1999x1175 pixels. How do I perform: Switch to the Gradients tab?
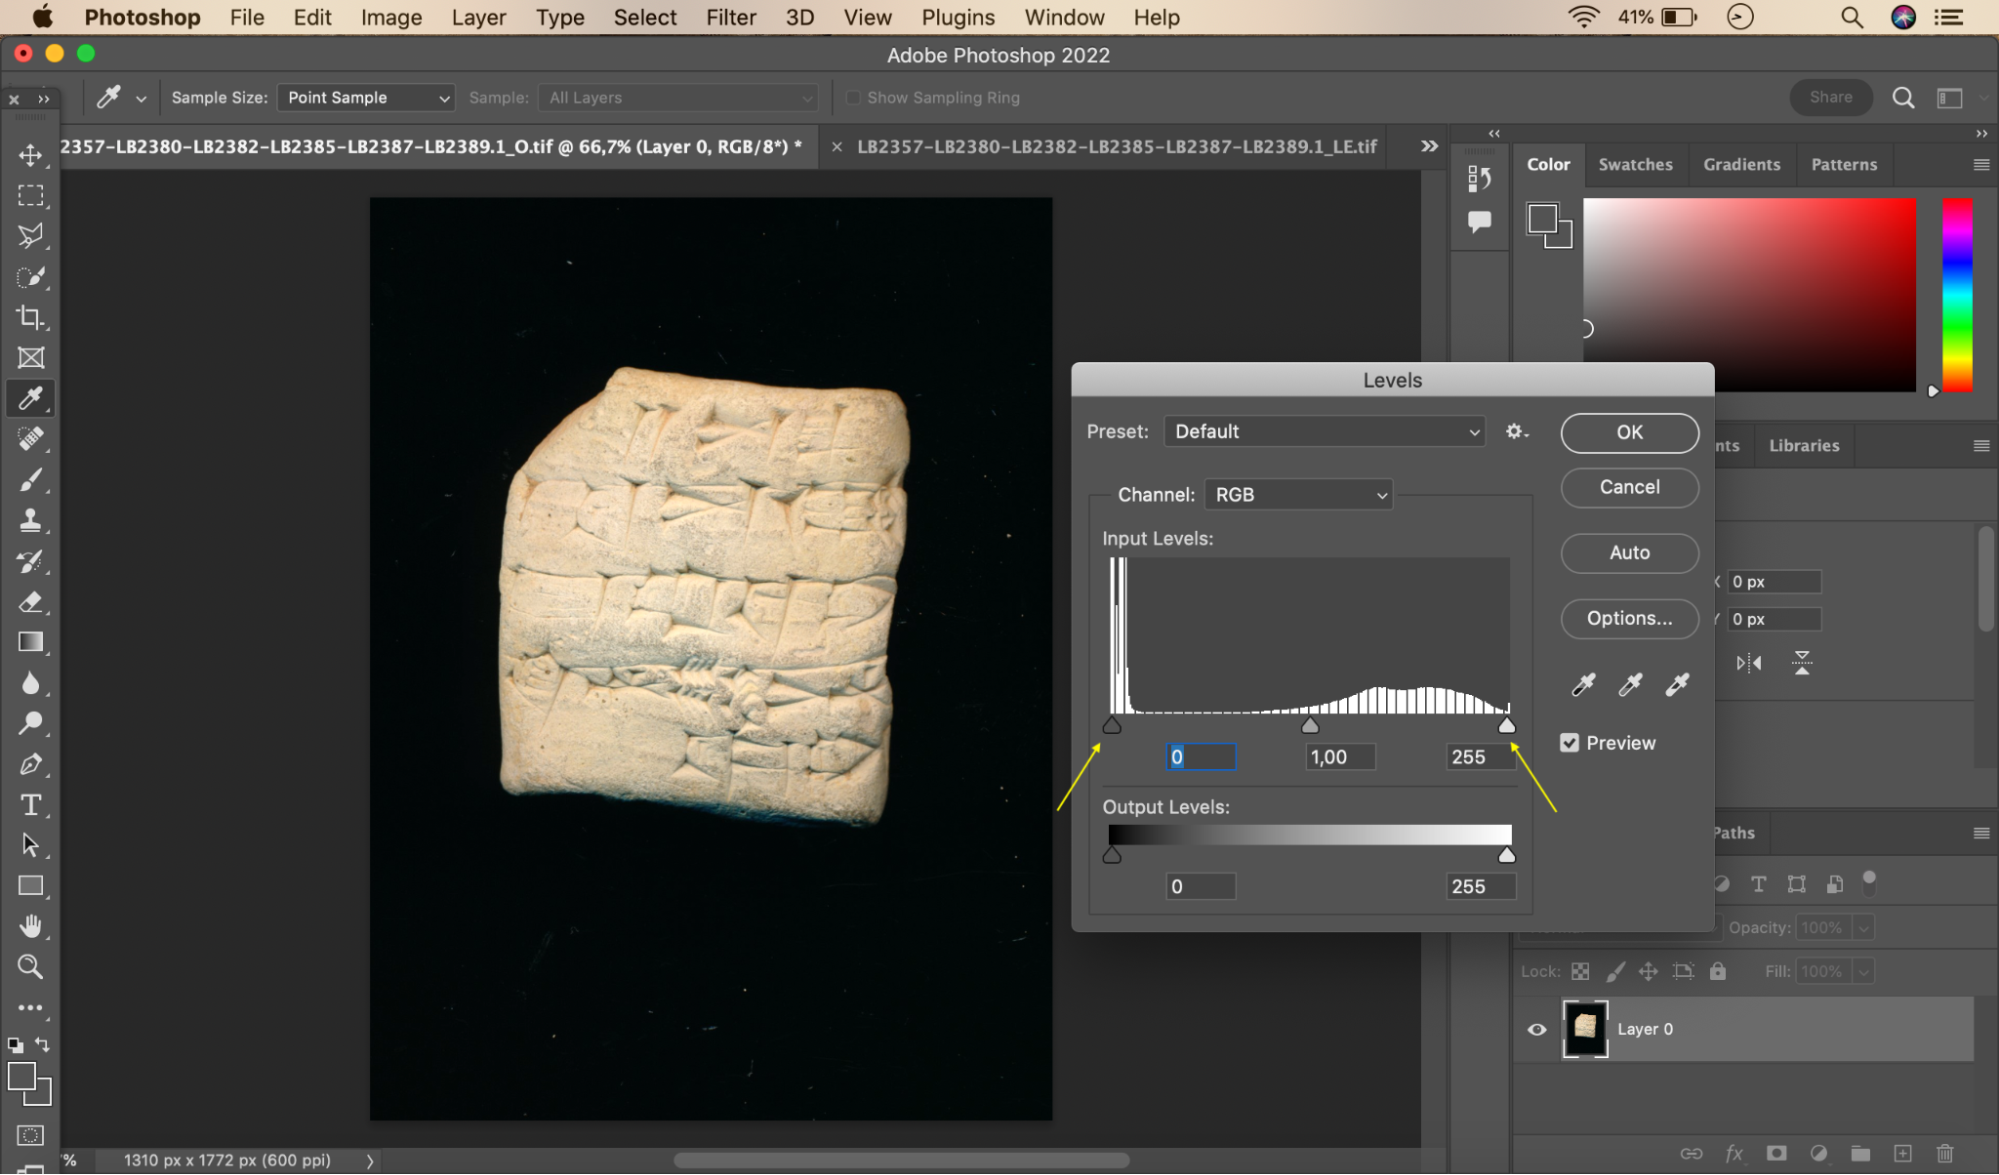pyautogui.click(x=1741, y=165)
